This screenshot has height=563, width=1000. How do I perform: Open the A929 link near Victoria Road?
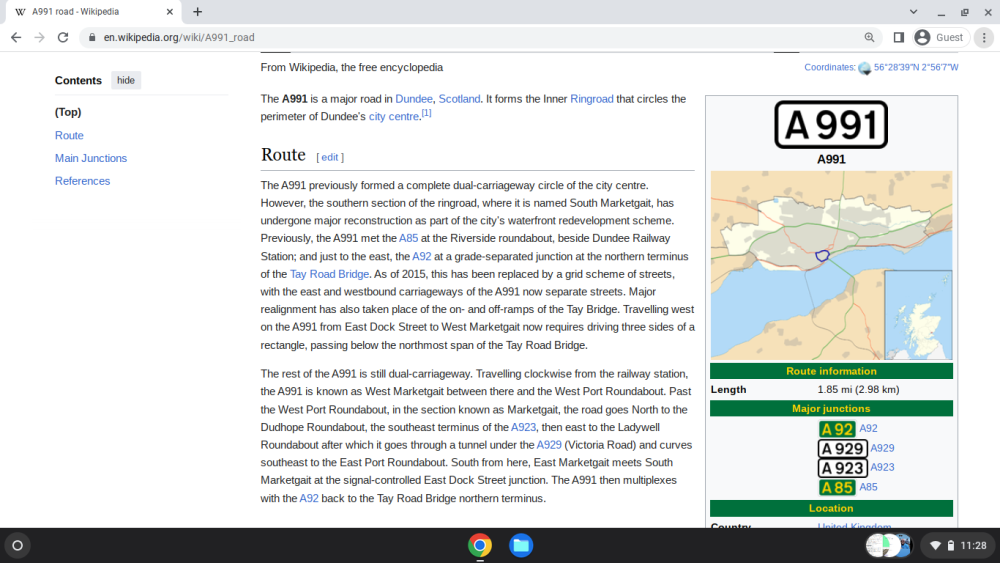[548, 445]
